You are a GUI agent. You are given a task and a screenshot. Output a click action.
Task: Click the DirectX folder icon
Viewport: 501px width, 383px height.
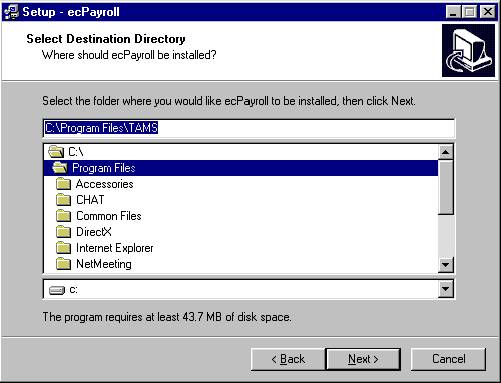[x=64, y=232]
